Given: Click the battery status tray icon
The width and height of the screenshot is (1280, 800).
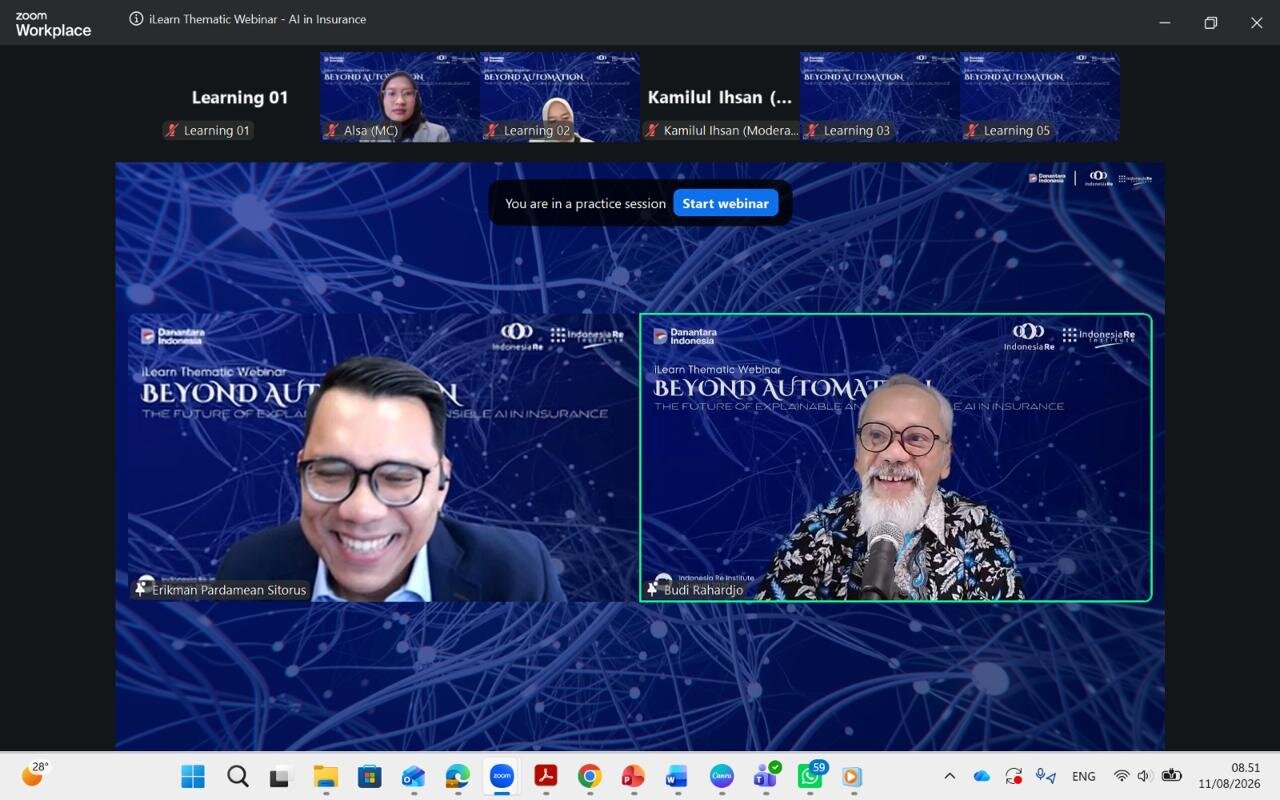Looking at the screenshot, I should tap(1171, 776).
